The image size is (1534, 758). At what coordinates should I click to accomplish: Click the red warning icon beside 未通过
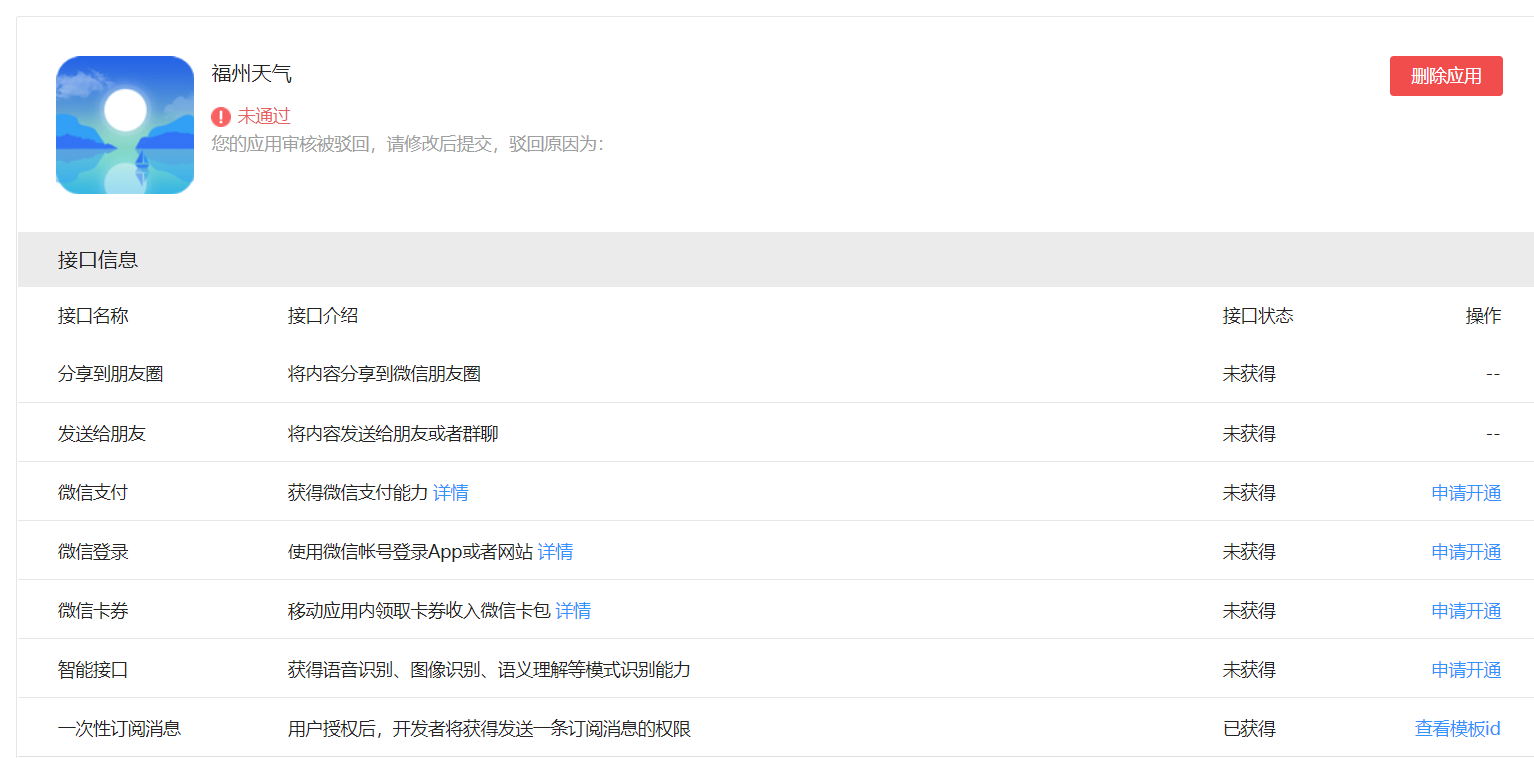(221, 117)
